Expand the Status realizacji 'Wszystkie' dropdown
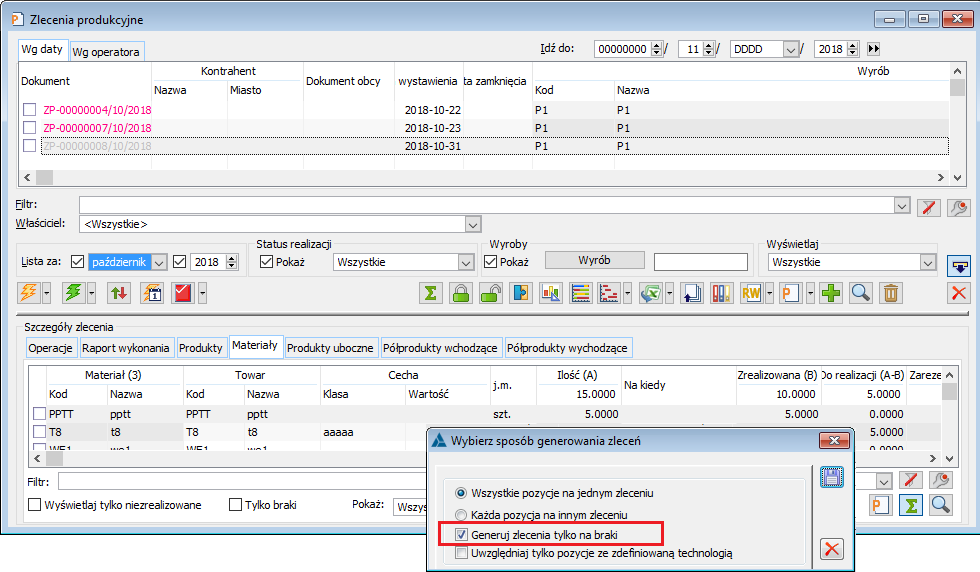 465,262
